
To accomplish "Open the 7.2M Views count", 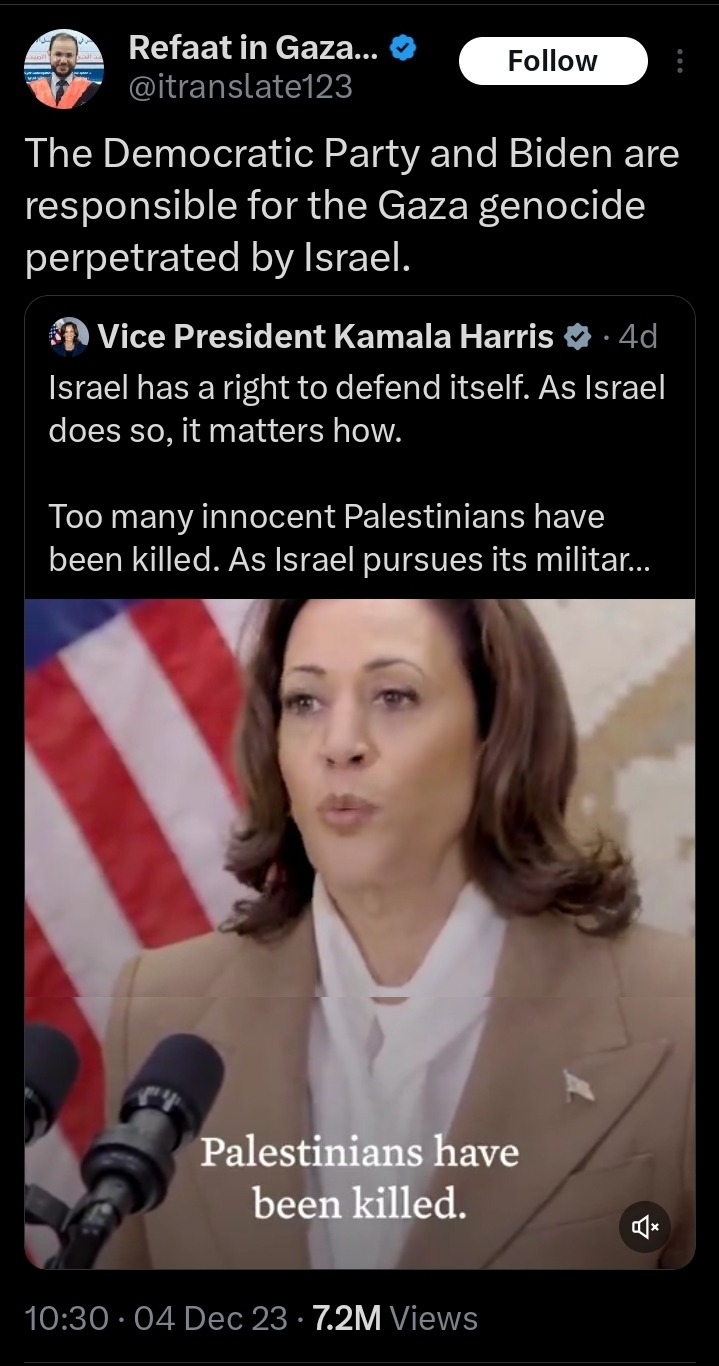I will (x=395, y=1319).
